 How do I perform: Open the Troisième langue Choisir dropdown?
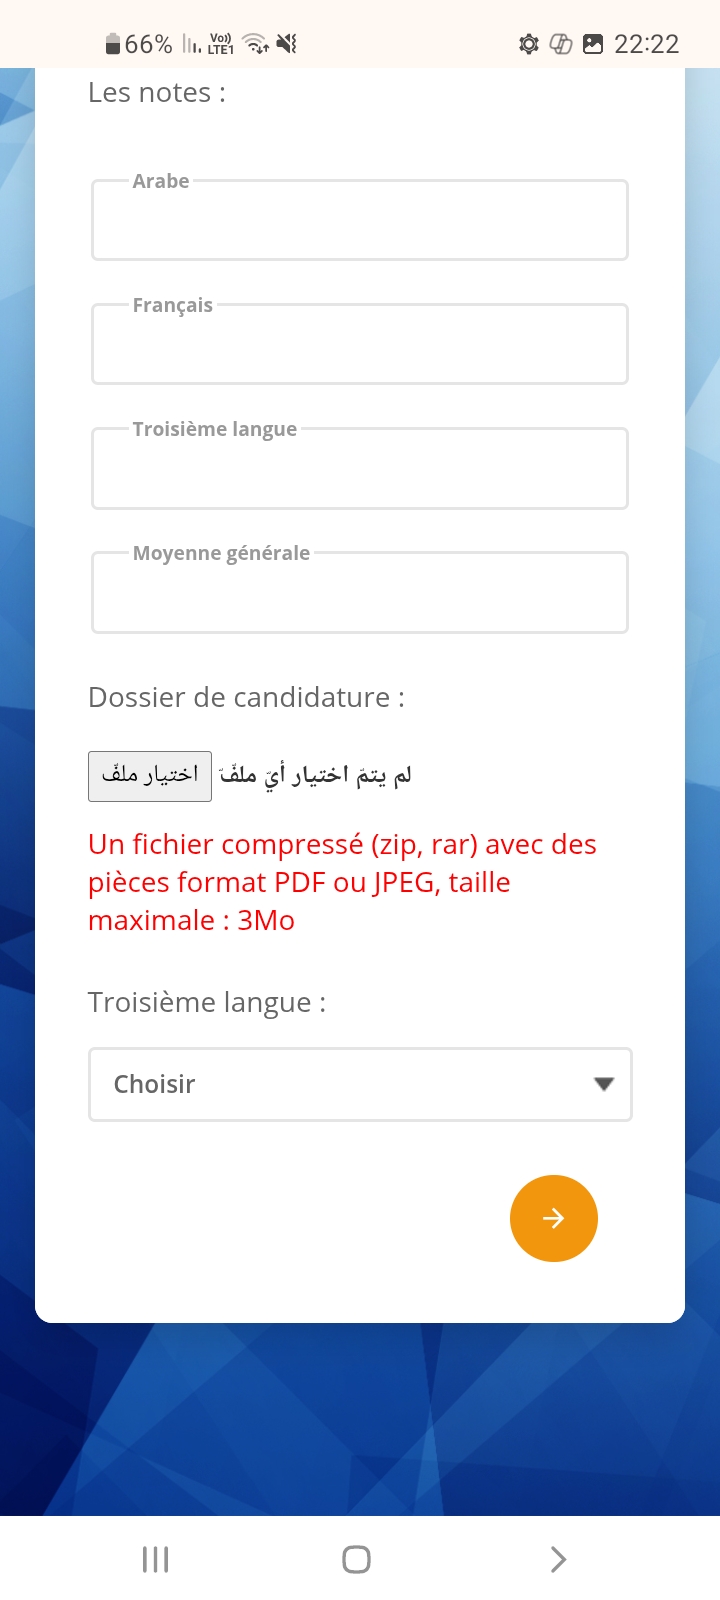[x=360, y=1084]
